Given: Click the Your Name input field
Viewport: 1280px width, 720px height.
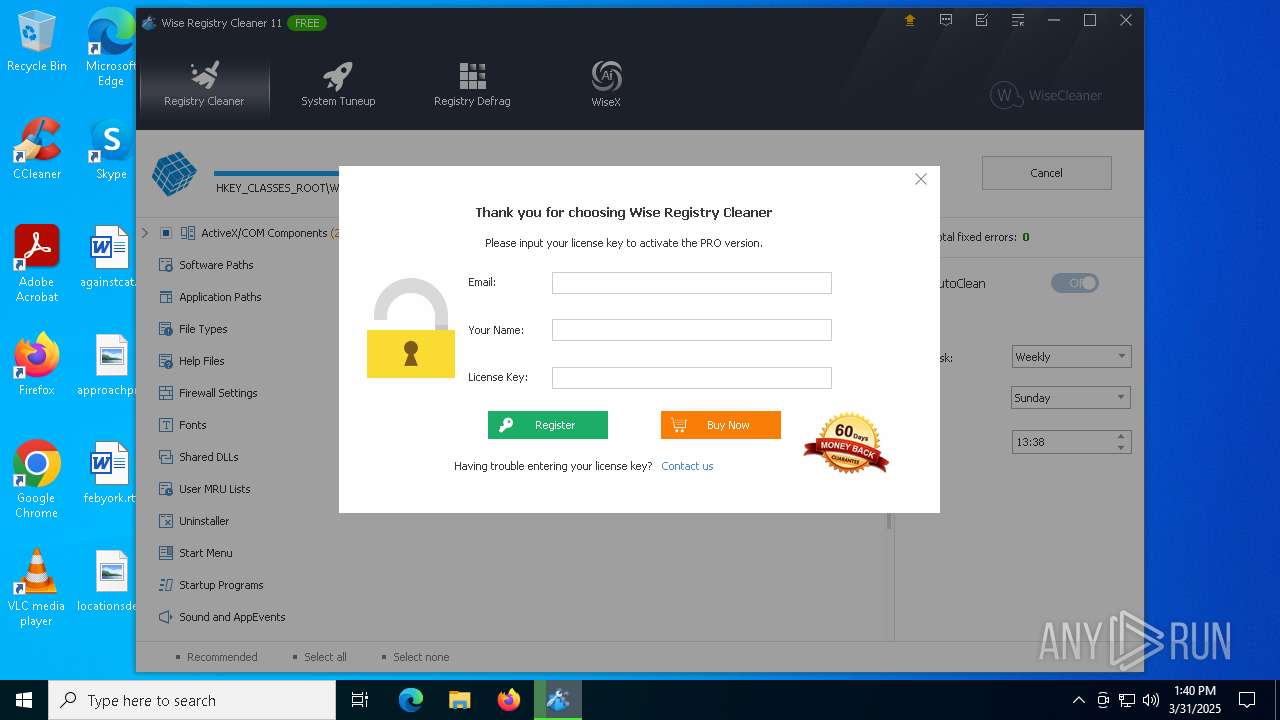Looking at the screenshot, I should (691, 330).
